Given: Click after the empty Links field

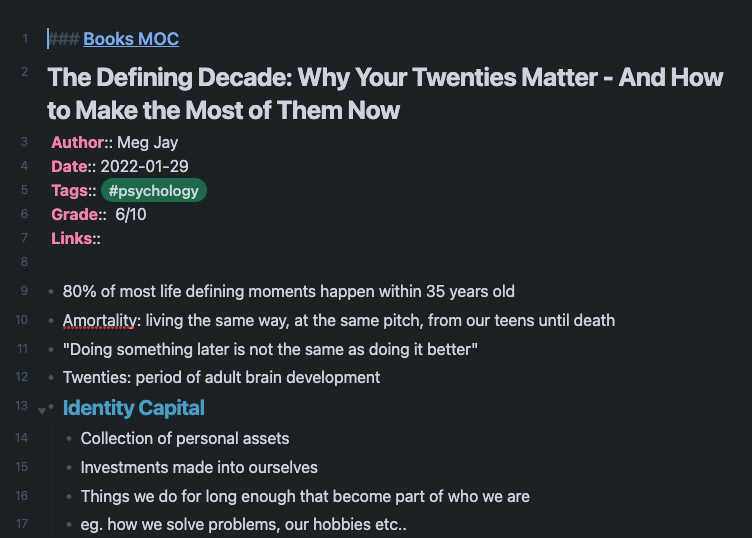Looking at the screenshot, I should pos(108,238).
